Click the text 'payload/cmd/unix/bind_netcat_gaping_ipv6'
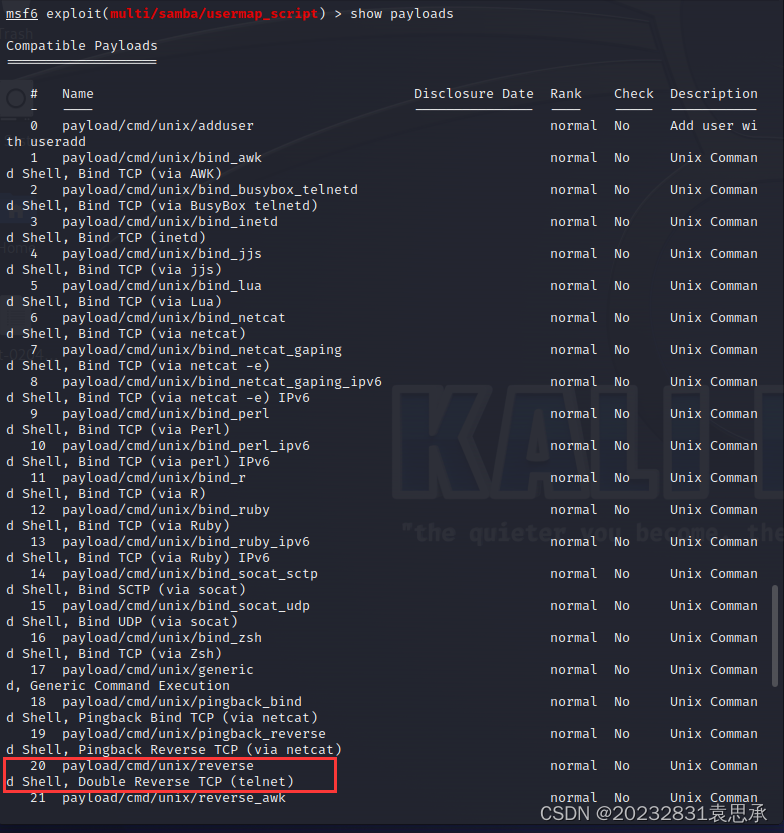 [x=221, y=381]
